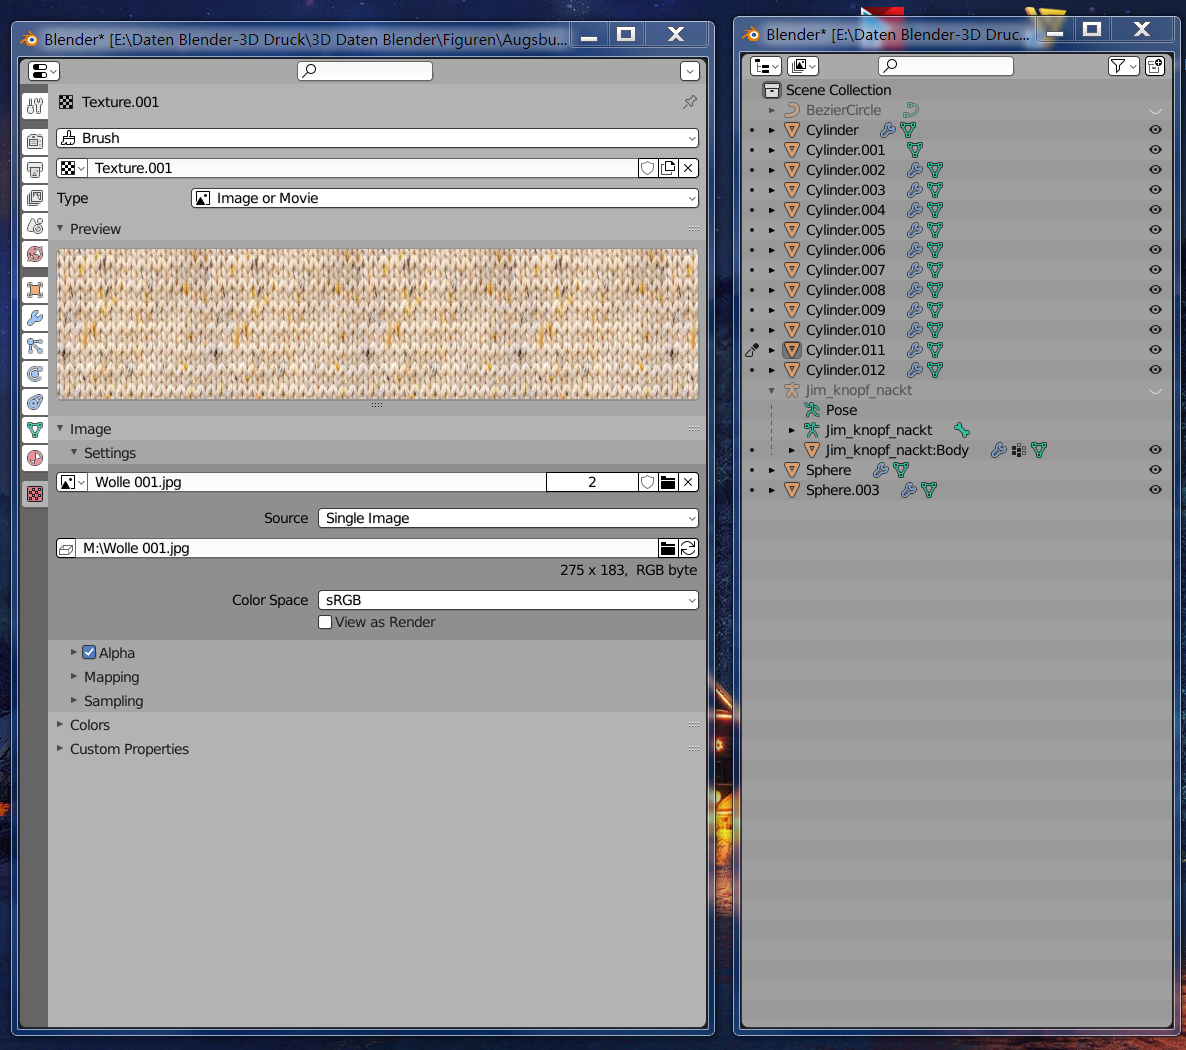Open the Color Space sRGB dropdown
The height and width of the screenshot is (1050, 1186).
tap(508, 600)
